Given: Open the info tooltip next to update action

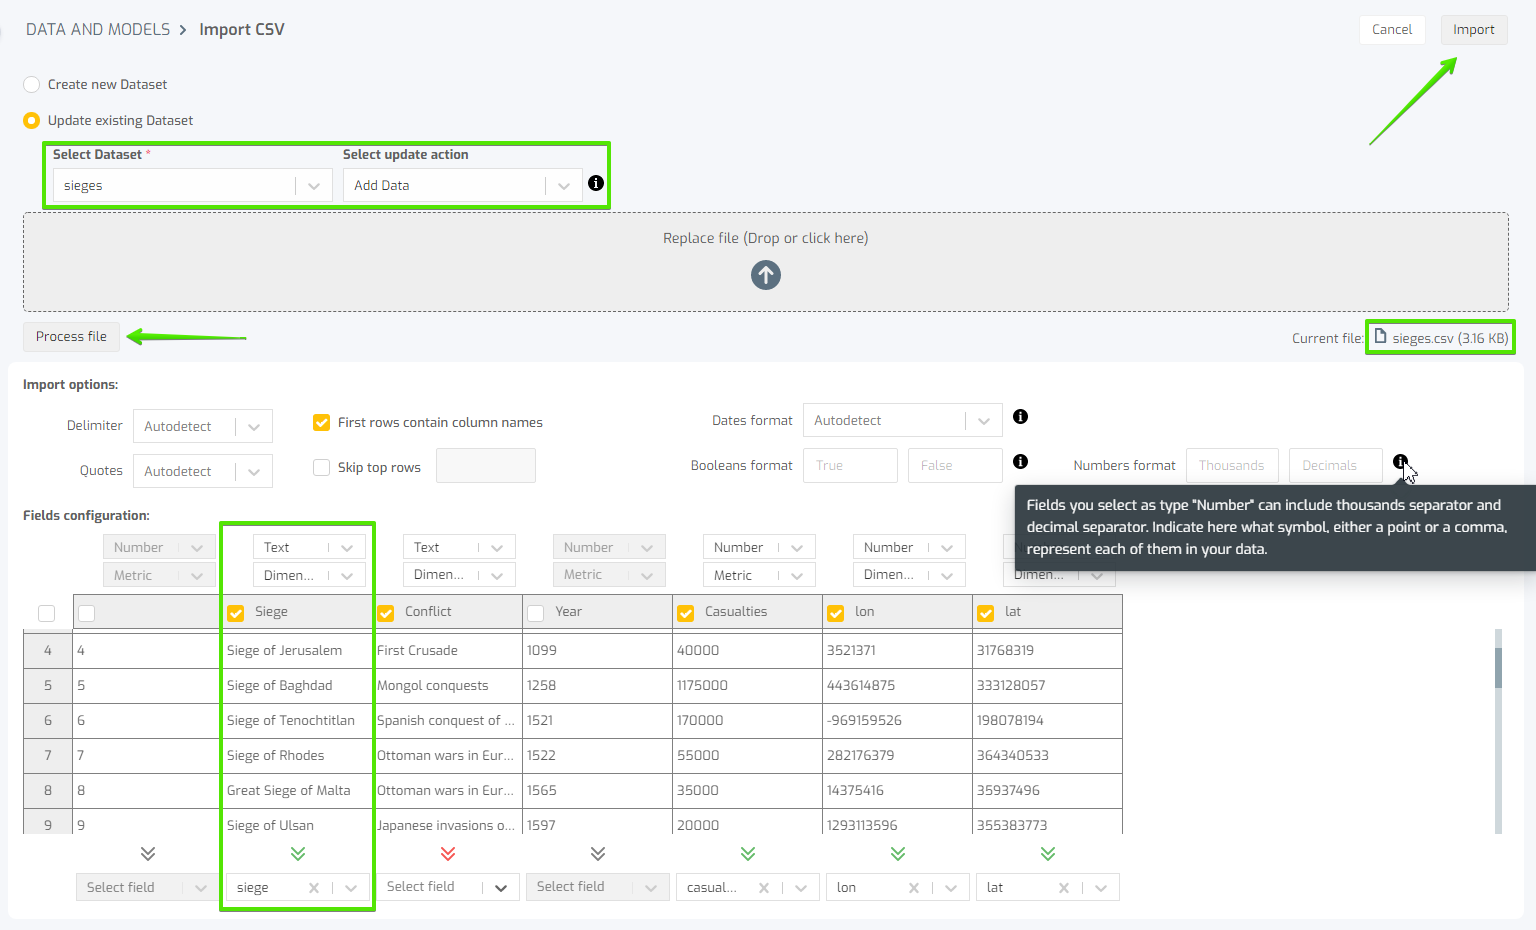Looking at the screenshot, I should [x=595, y=183].
